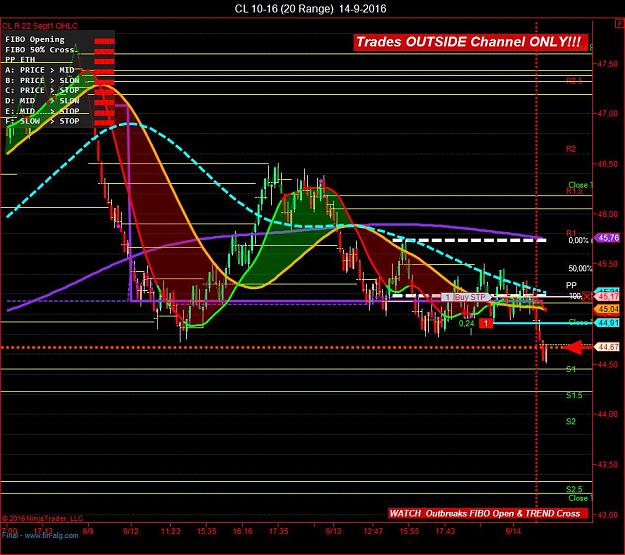Select the R1 pivot label

pos(571,232)
